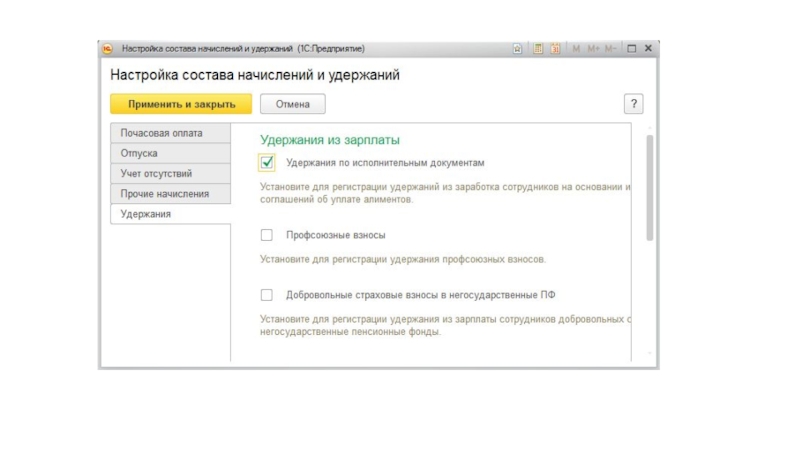800x450 pixels.
Task: Open the calendar icon in title bar
Action: 555,48
